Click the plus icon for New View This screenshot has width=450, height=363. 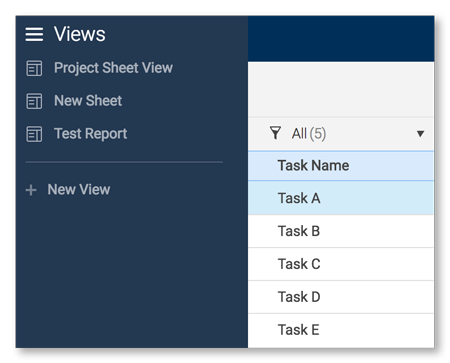click(31, 190)
